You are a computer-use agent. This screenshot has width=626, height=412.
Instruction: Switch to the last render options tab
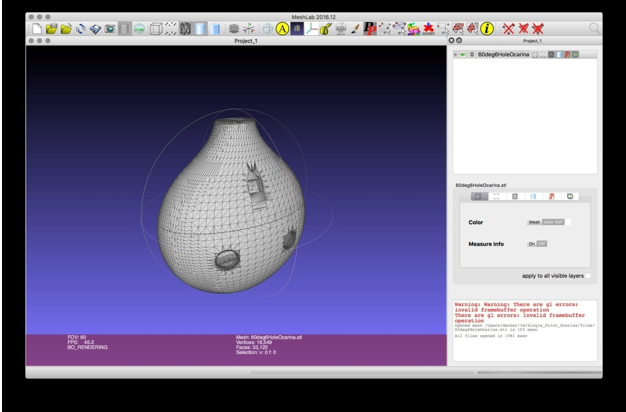[569, 198]
